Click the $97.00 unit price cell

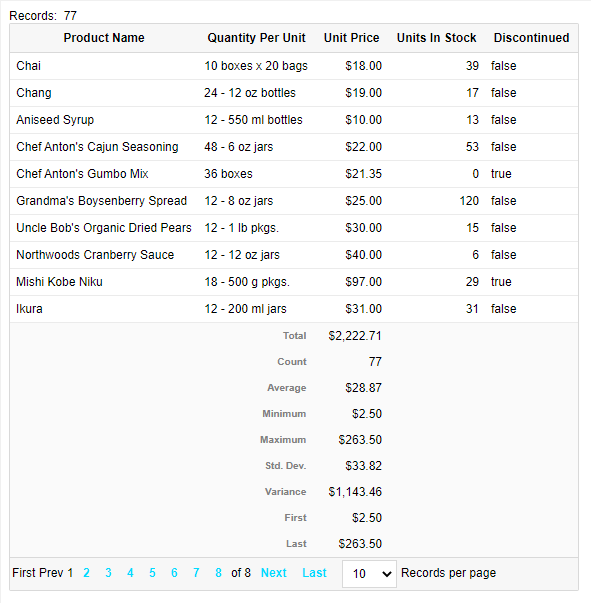[x=363, y=282]
